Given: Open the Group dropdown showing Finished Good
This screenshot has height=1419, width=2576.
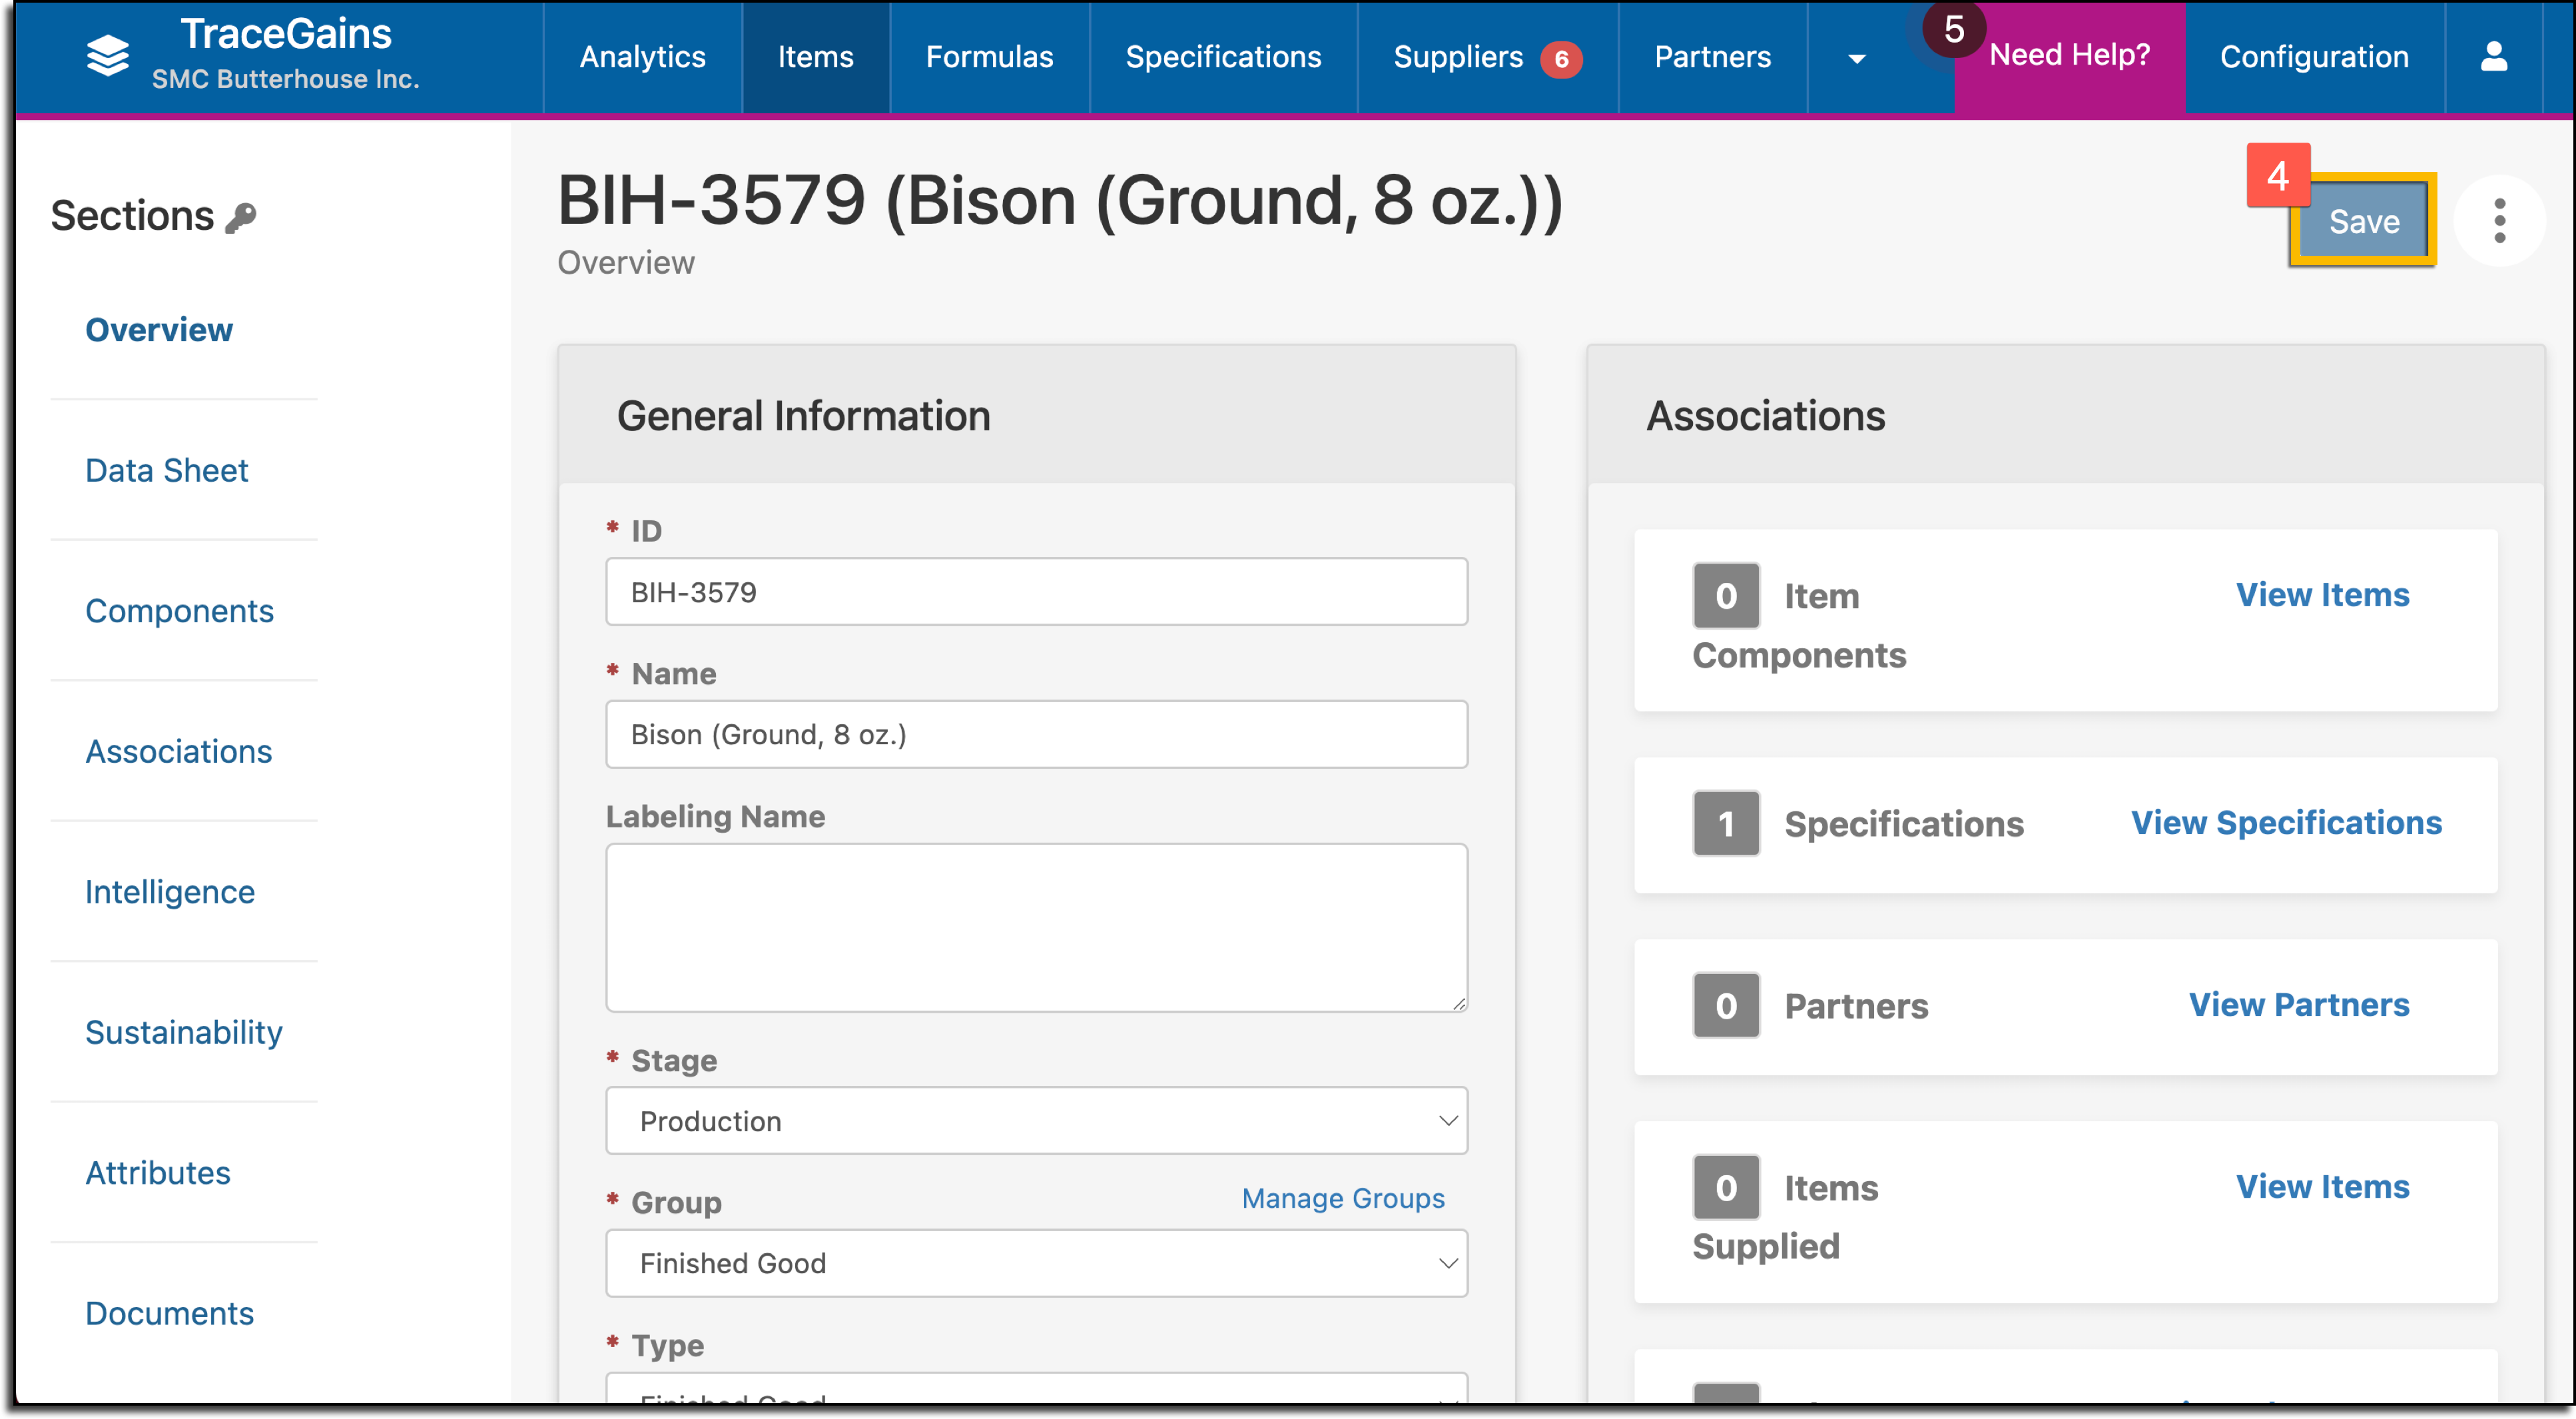Looking at the screenshot, I should (1036, 1263).
